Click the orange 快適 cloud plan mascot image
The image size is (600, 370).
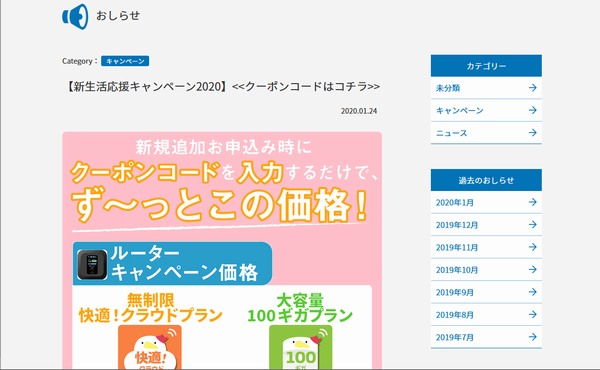coord(150,347)
